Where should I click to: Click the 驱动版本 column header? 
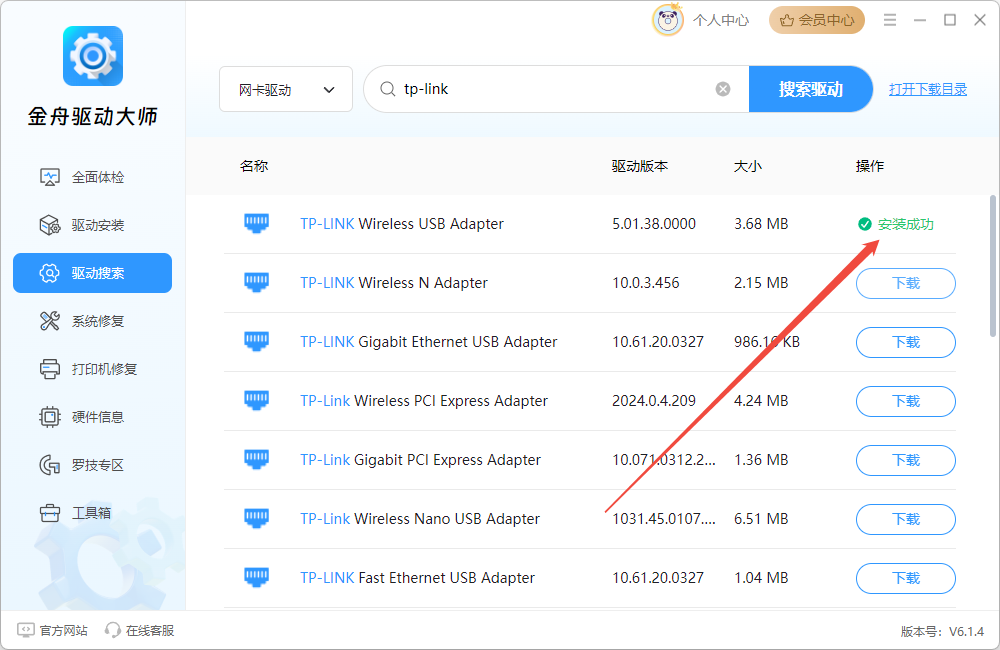pos(640,166)
